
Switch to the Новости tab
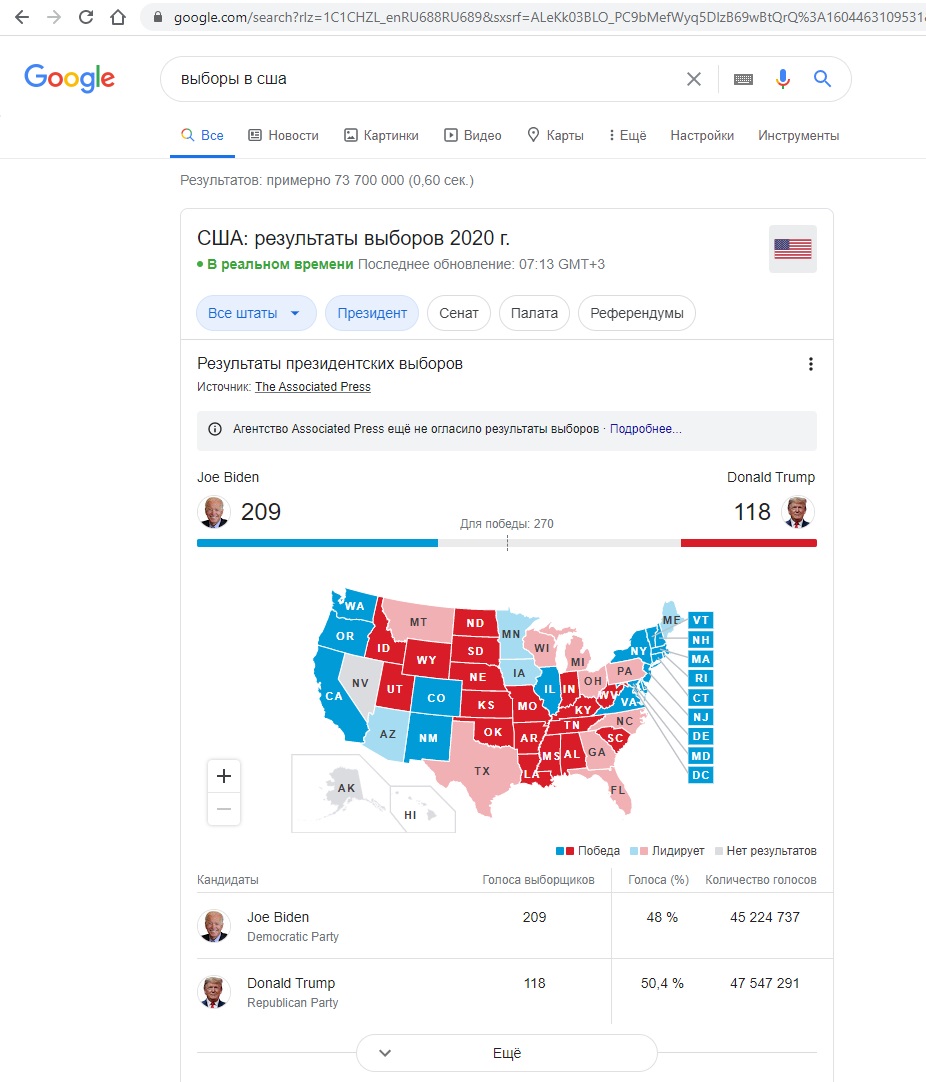[284, 135]
